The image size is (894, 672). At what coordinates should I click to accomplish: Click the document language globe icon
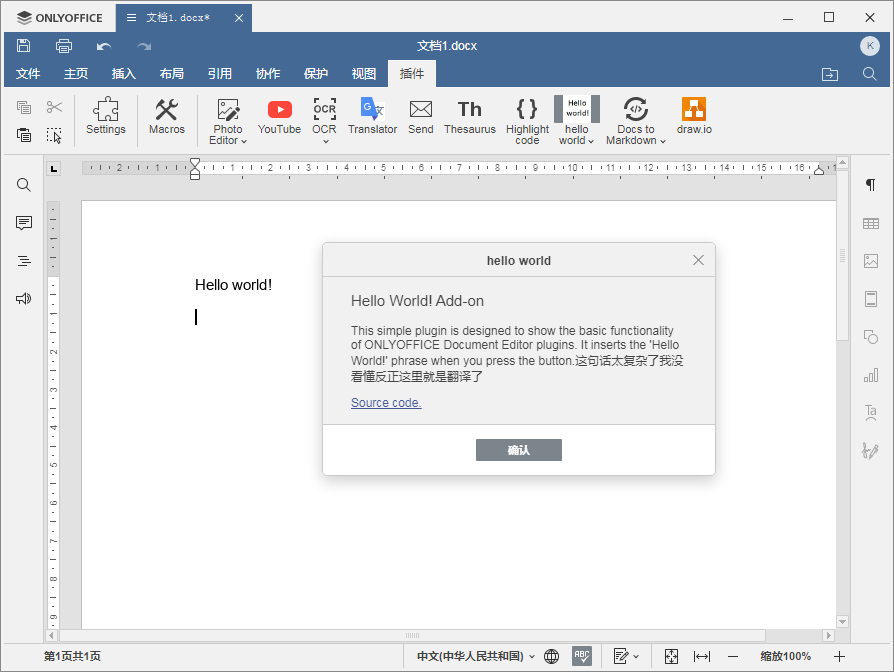point(551,657)
